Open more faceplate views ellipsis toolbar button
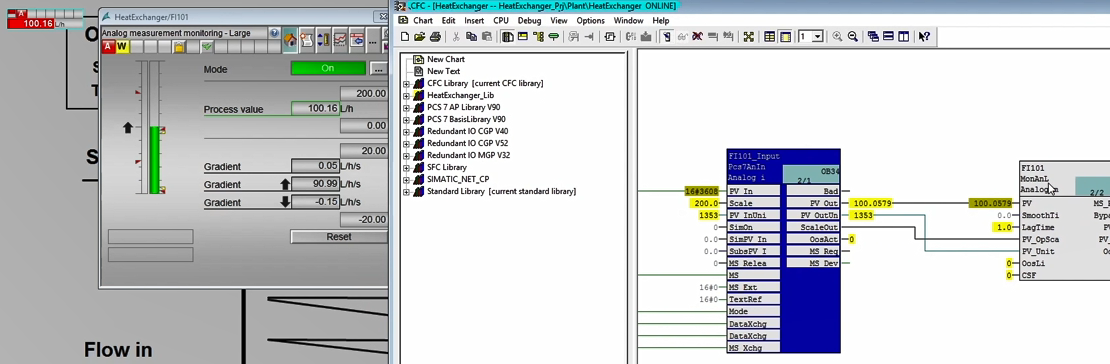The height and width of the screenshot is (364, 1110). click(372, 40)
